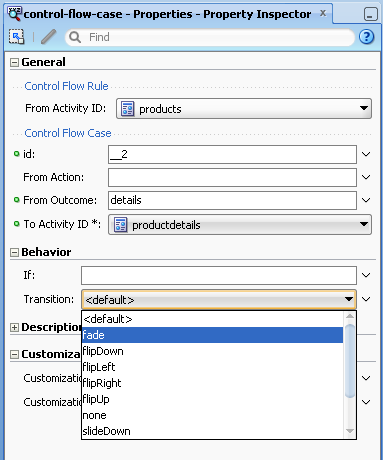The height and width of the screenshot is (460, 383).
Task: Open property menu arrow next to If field
Action: (x=366, y=275)
